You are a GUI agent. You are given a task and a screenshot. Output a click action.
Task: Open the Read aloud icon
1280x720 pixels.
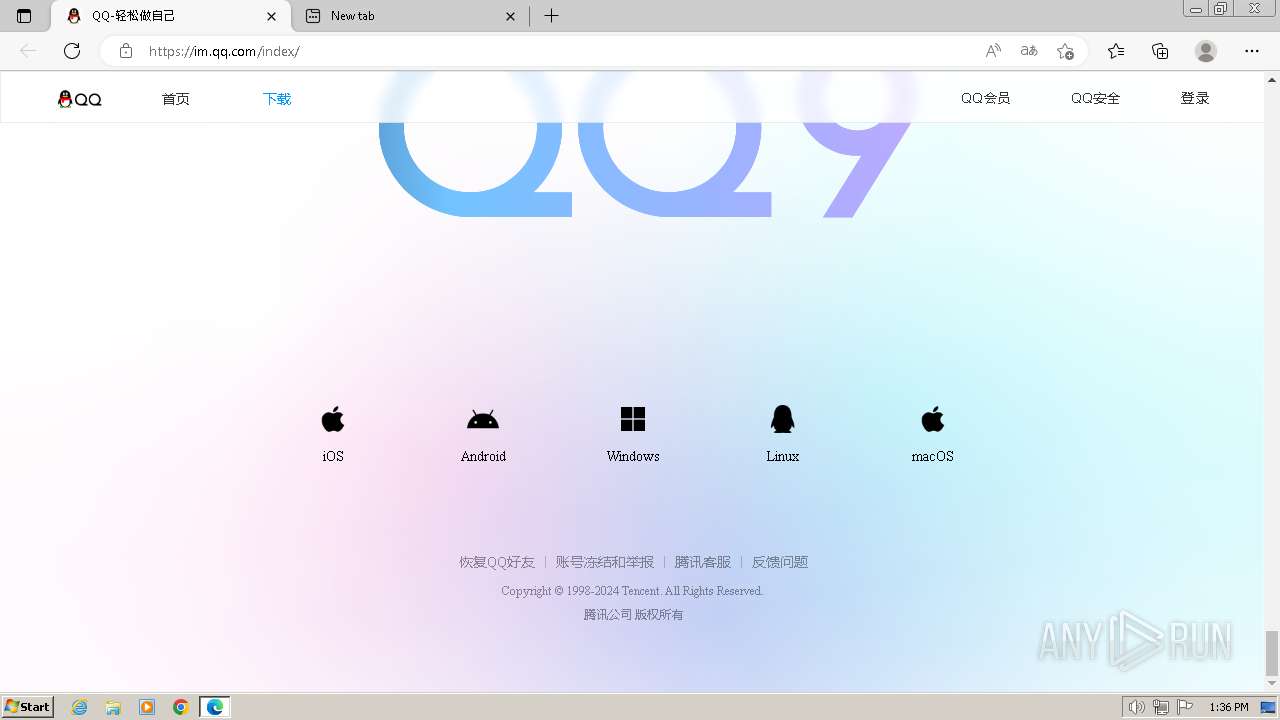(993, 51)
